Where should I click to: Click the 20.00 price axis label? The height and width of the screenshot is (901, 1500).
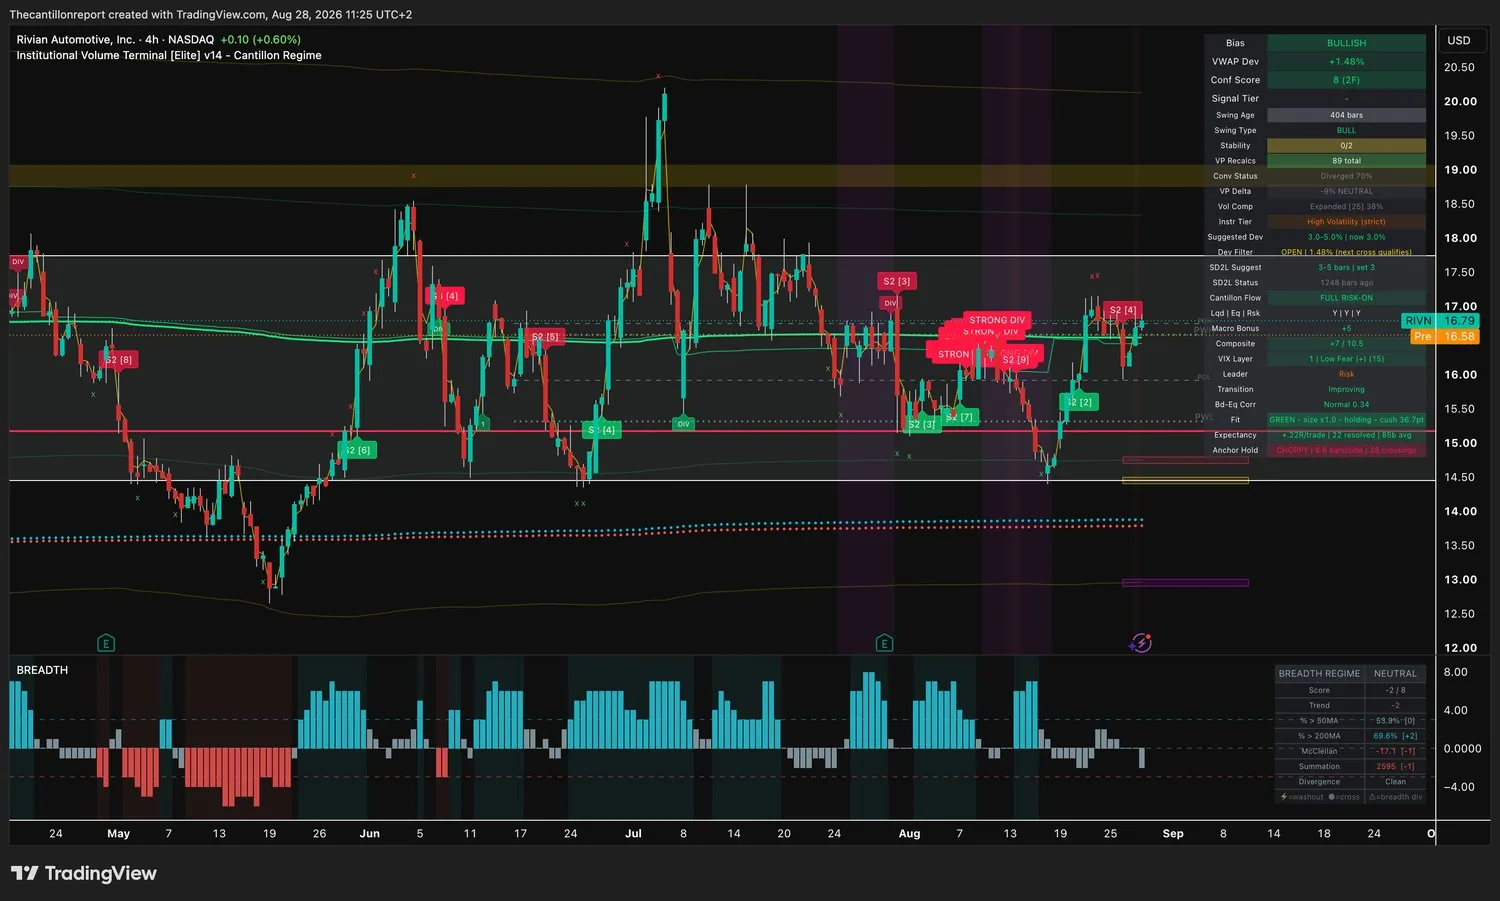tap(1460, 101)
